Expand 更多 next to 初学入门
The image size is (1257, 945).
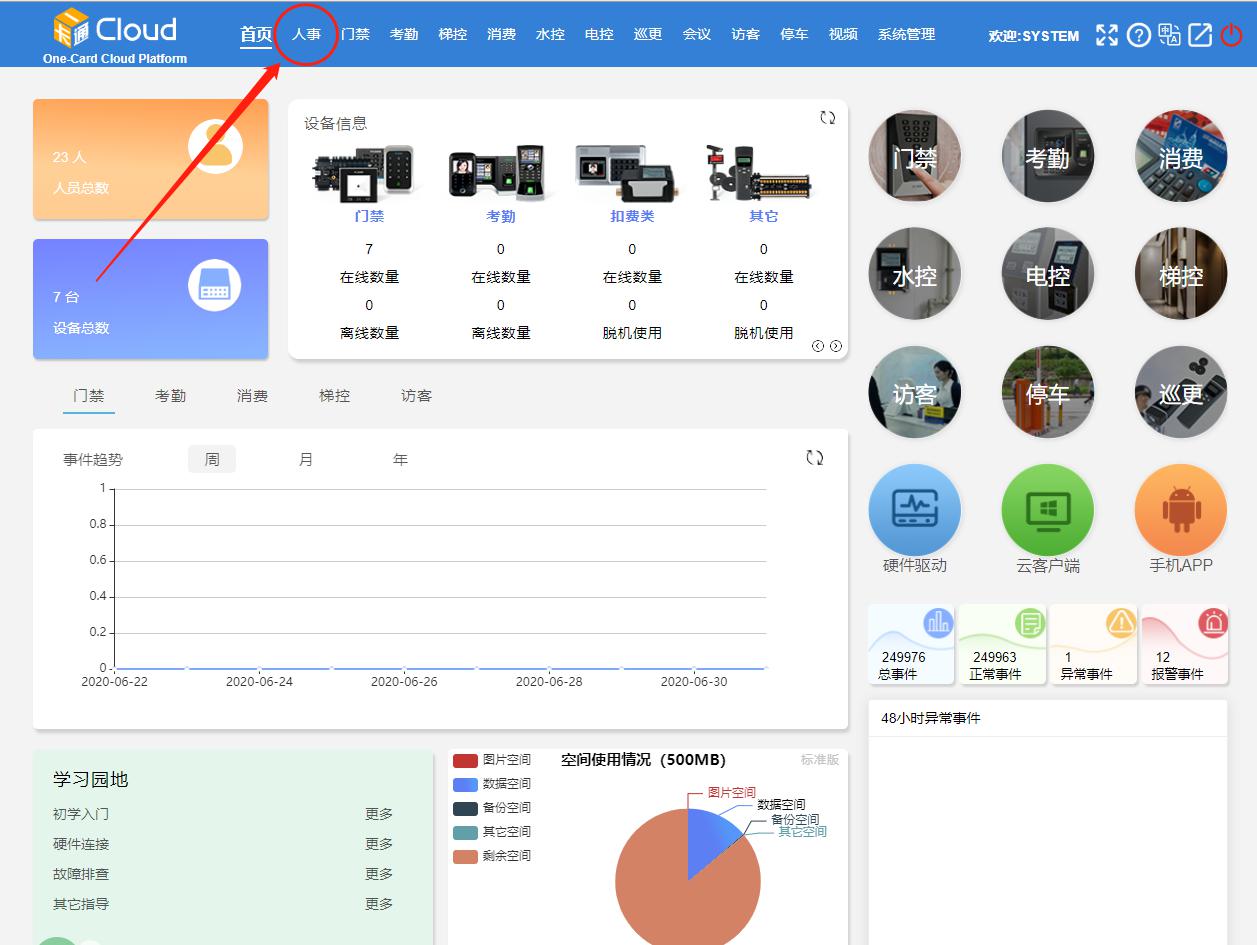point(379,814)
